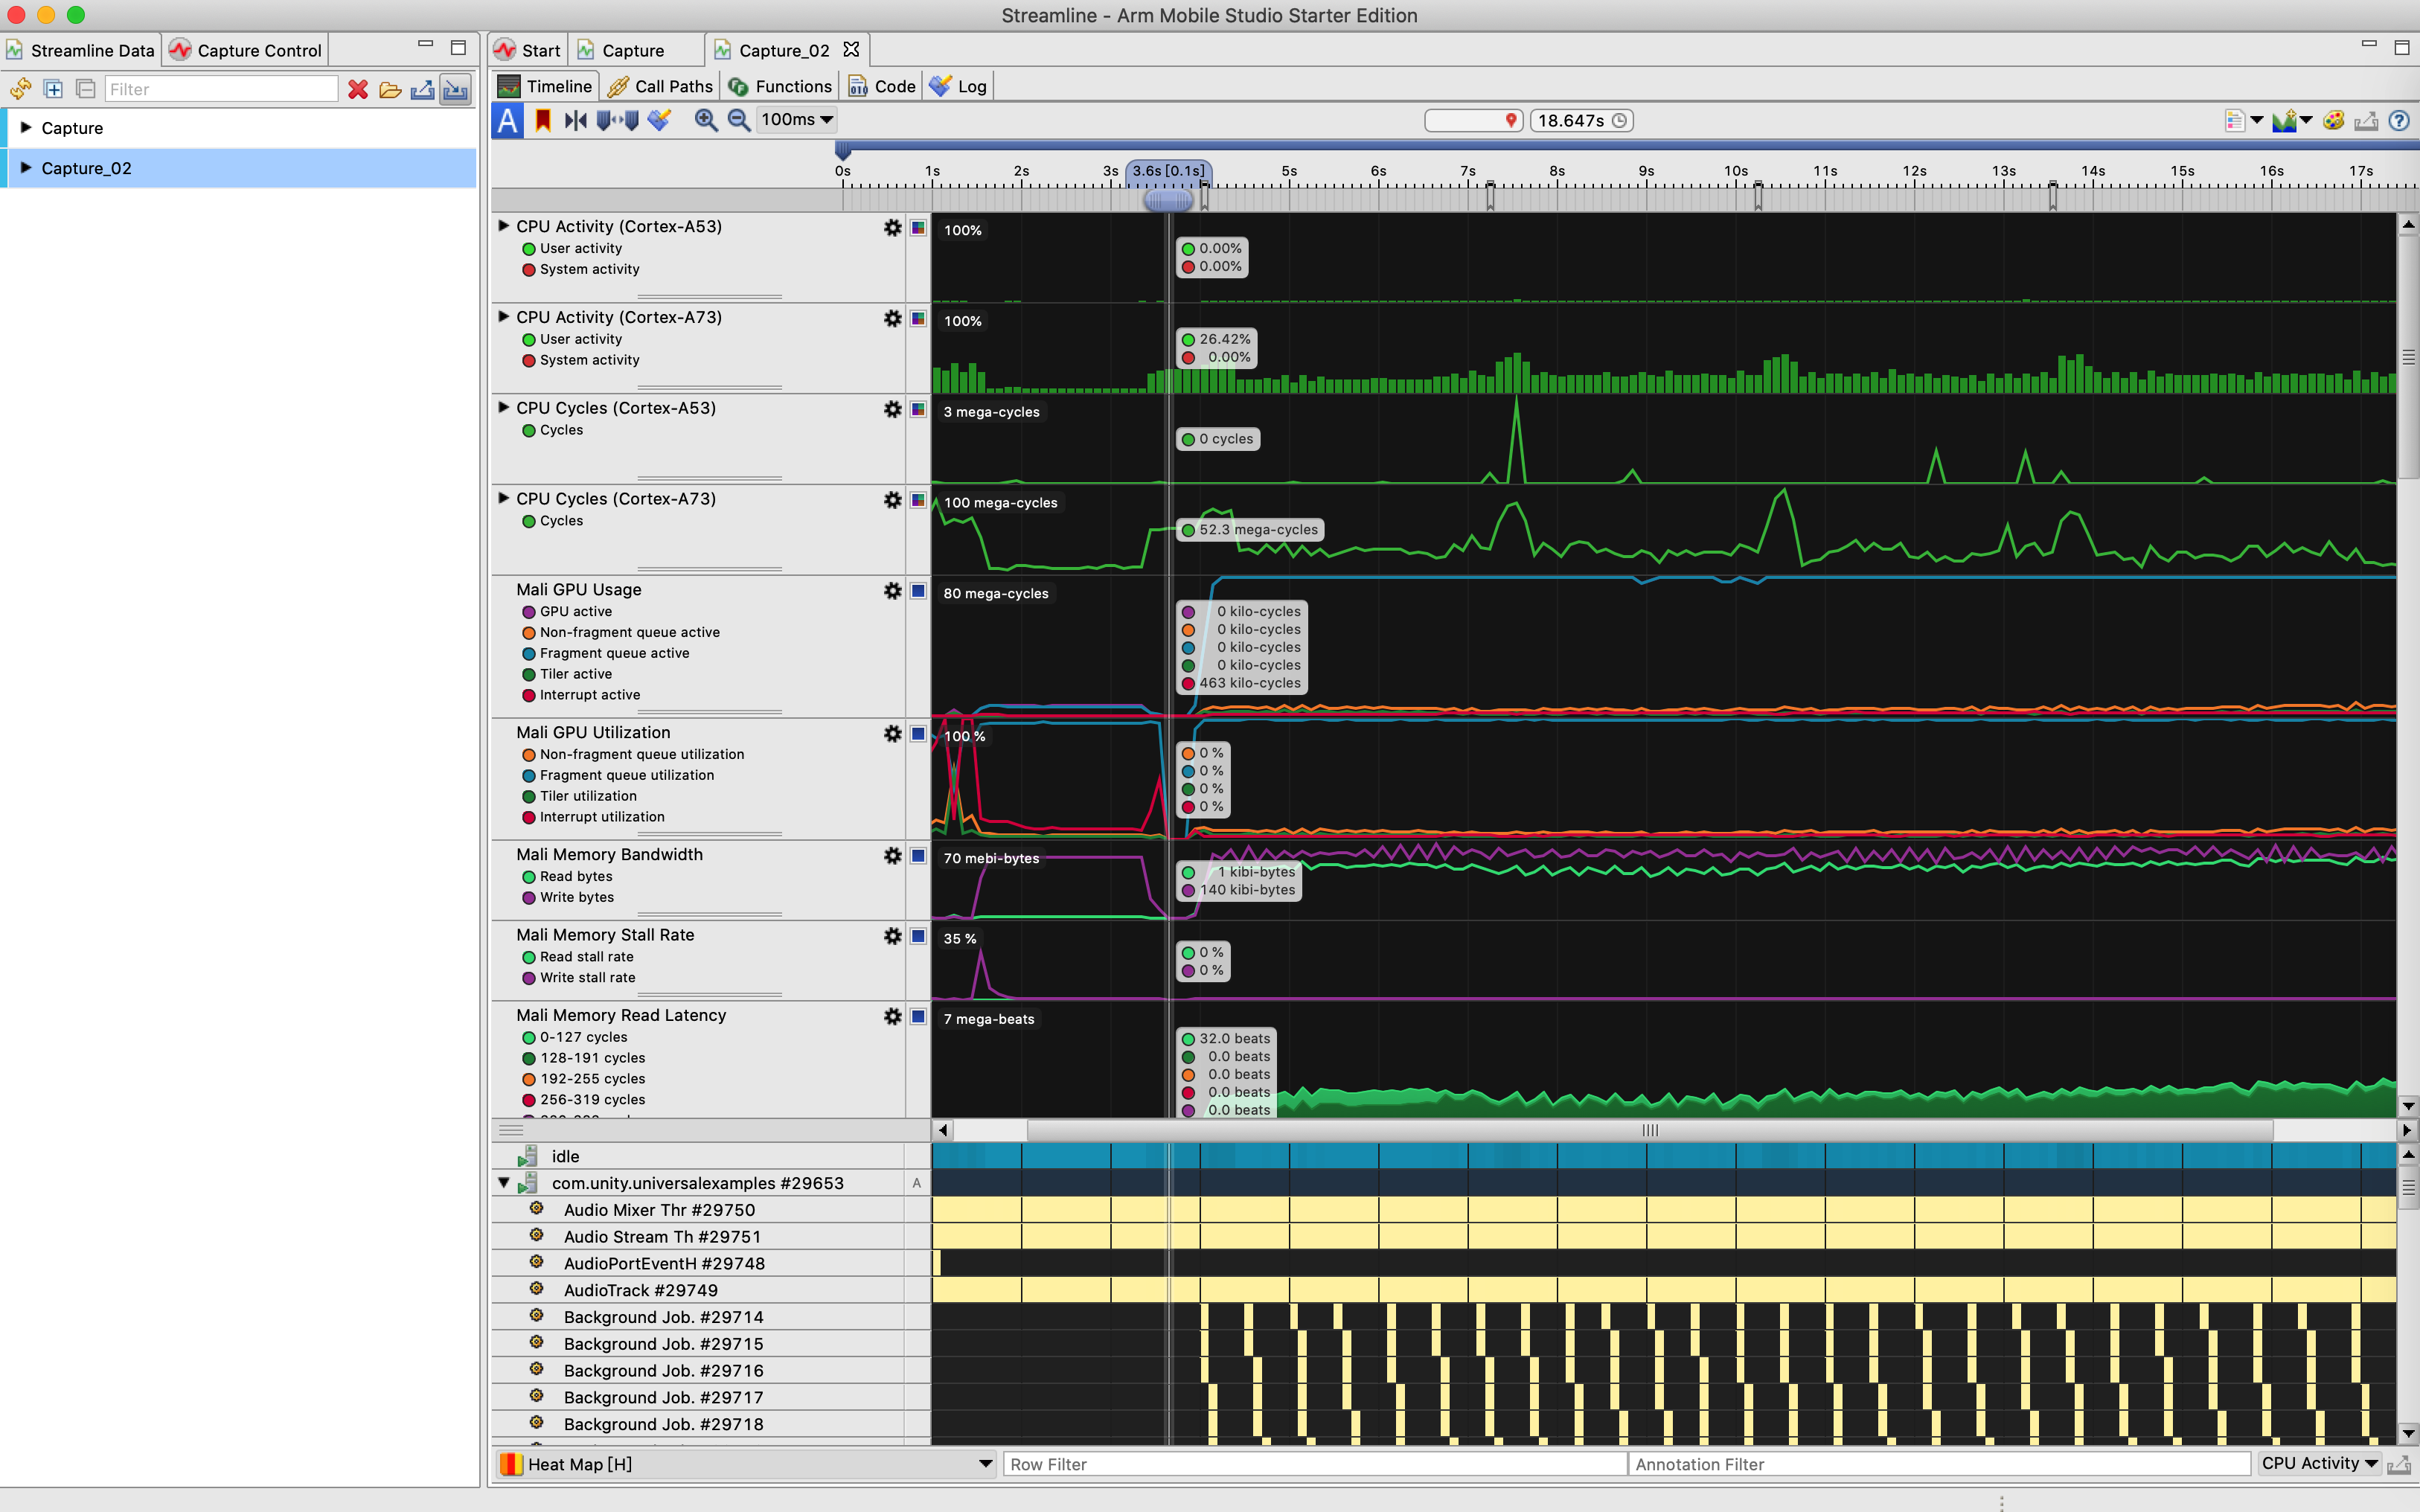Click the import capture icon
Screen dimensions: 2420x1512
coord(455,90)
